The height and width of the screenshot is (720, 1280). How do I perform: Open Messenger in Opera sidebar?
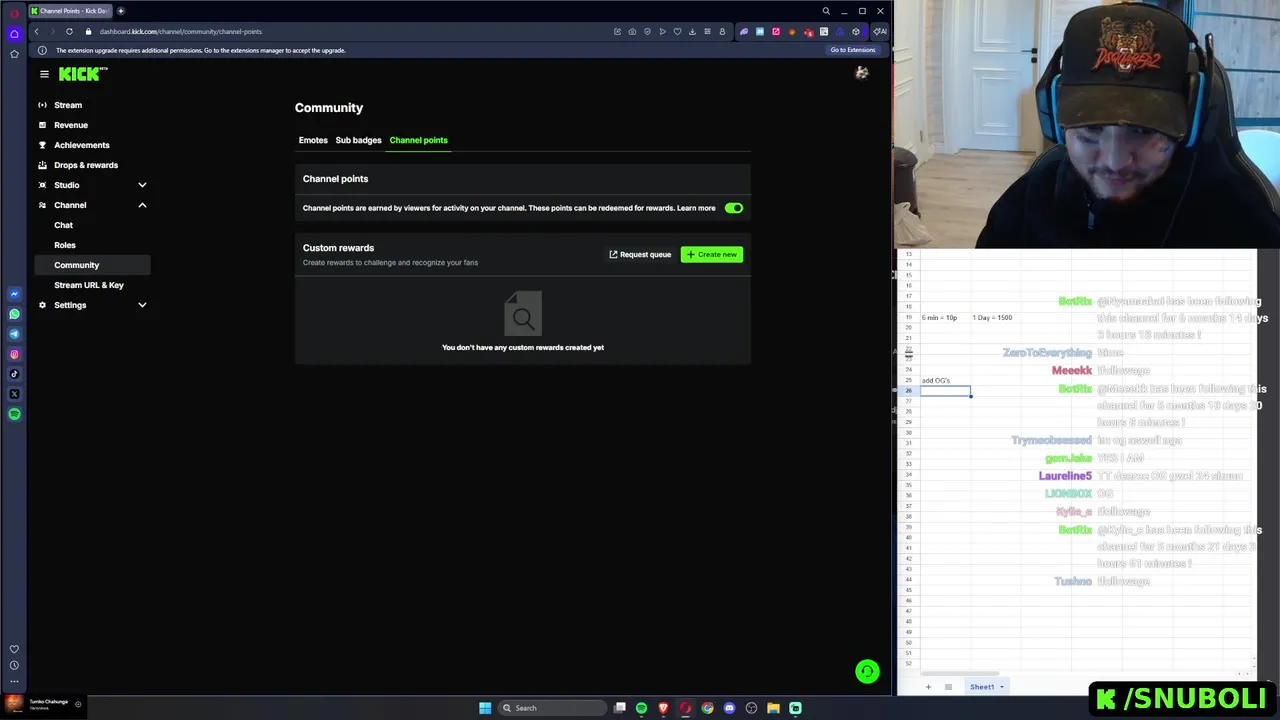pyautogui.click(x=14, y=294)
